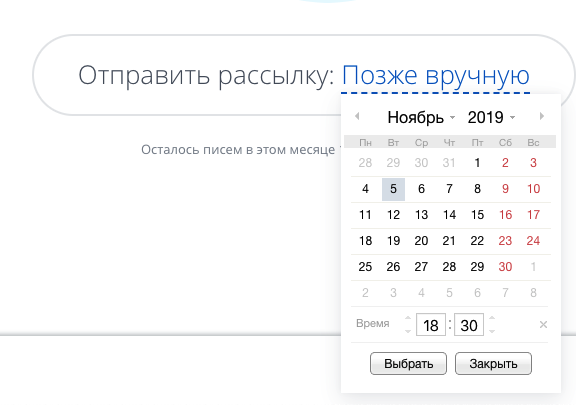The height and width of the screenshot is (405, 576).
Task: Click the Выбрать button
Action: [x=408, y=363]
